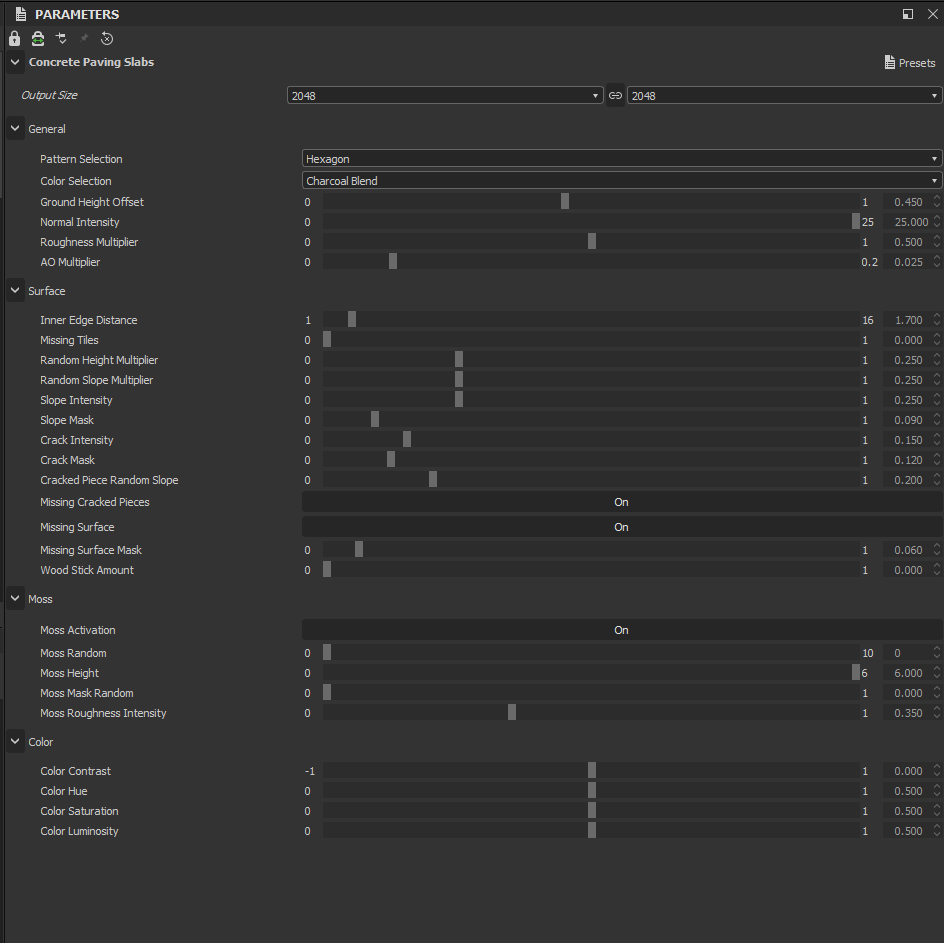Click the Moss Random value field
This screenshot has height=943, width=944.
(908, 653)
